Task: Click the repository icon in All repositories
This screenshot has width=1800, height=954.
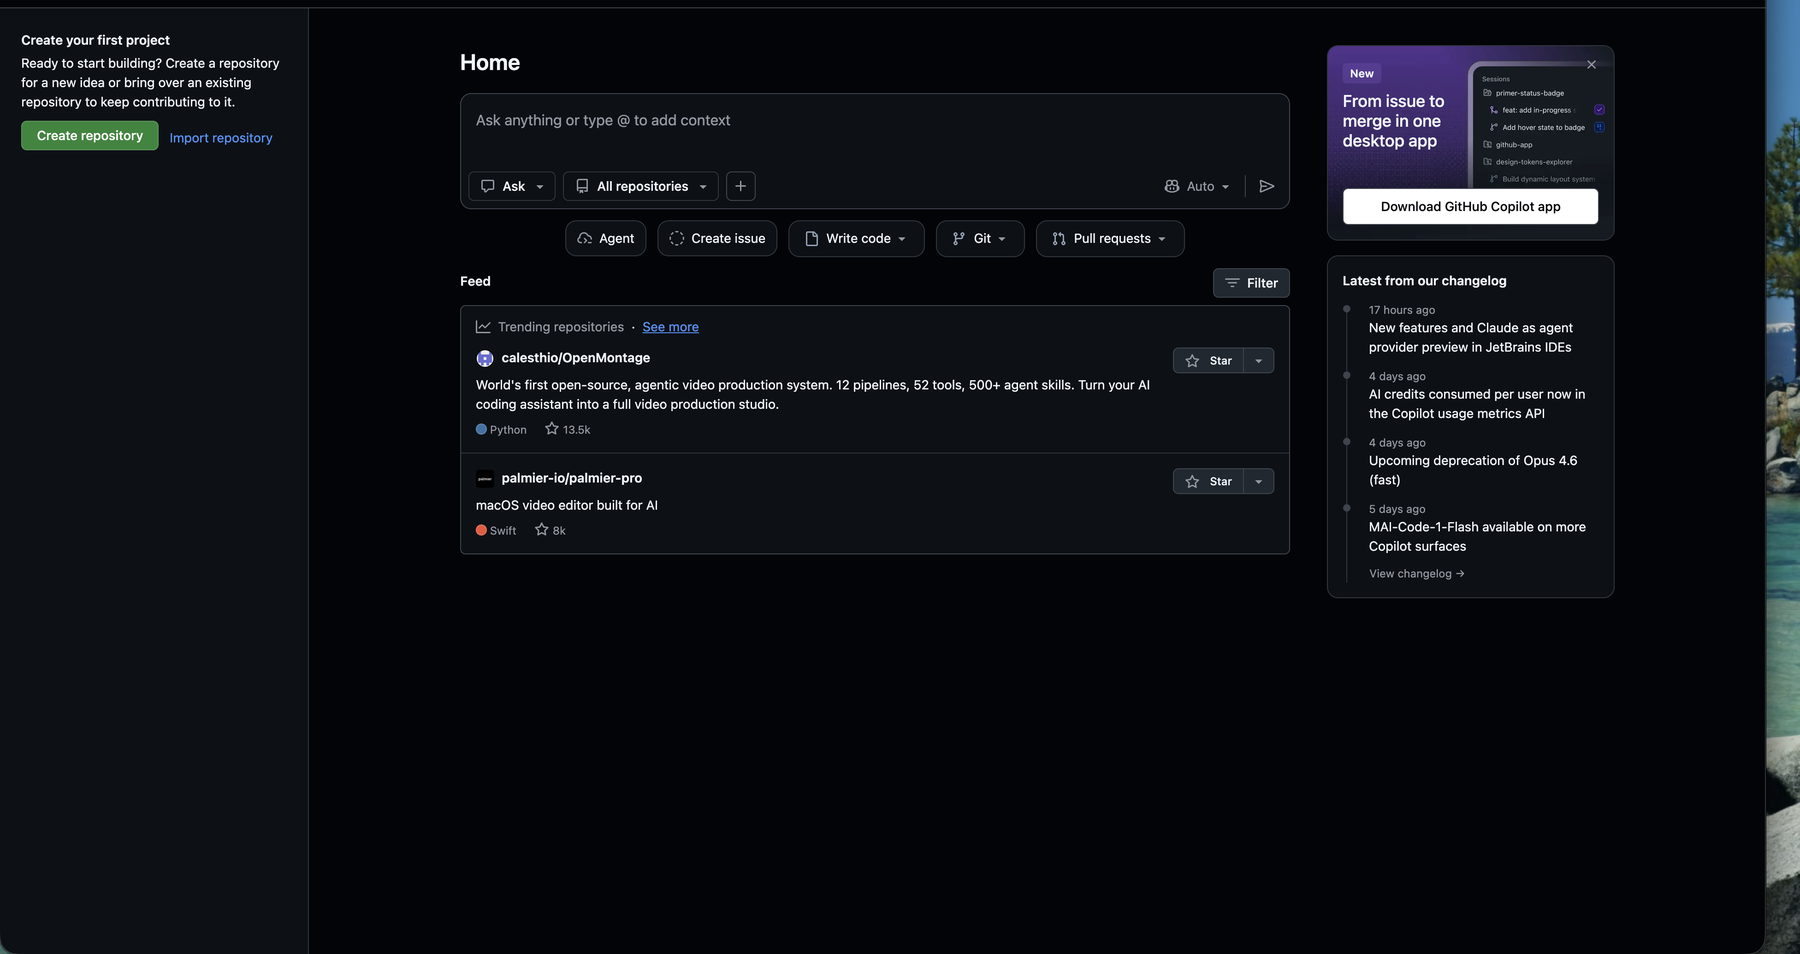Action: click(x=582, y=186)
